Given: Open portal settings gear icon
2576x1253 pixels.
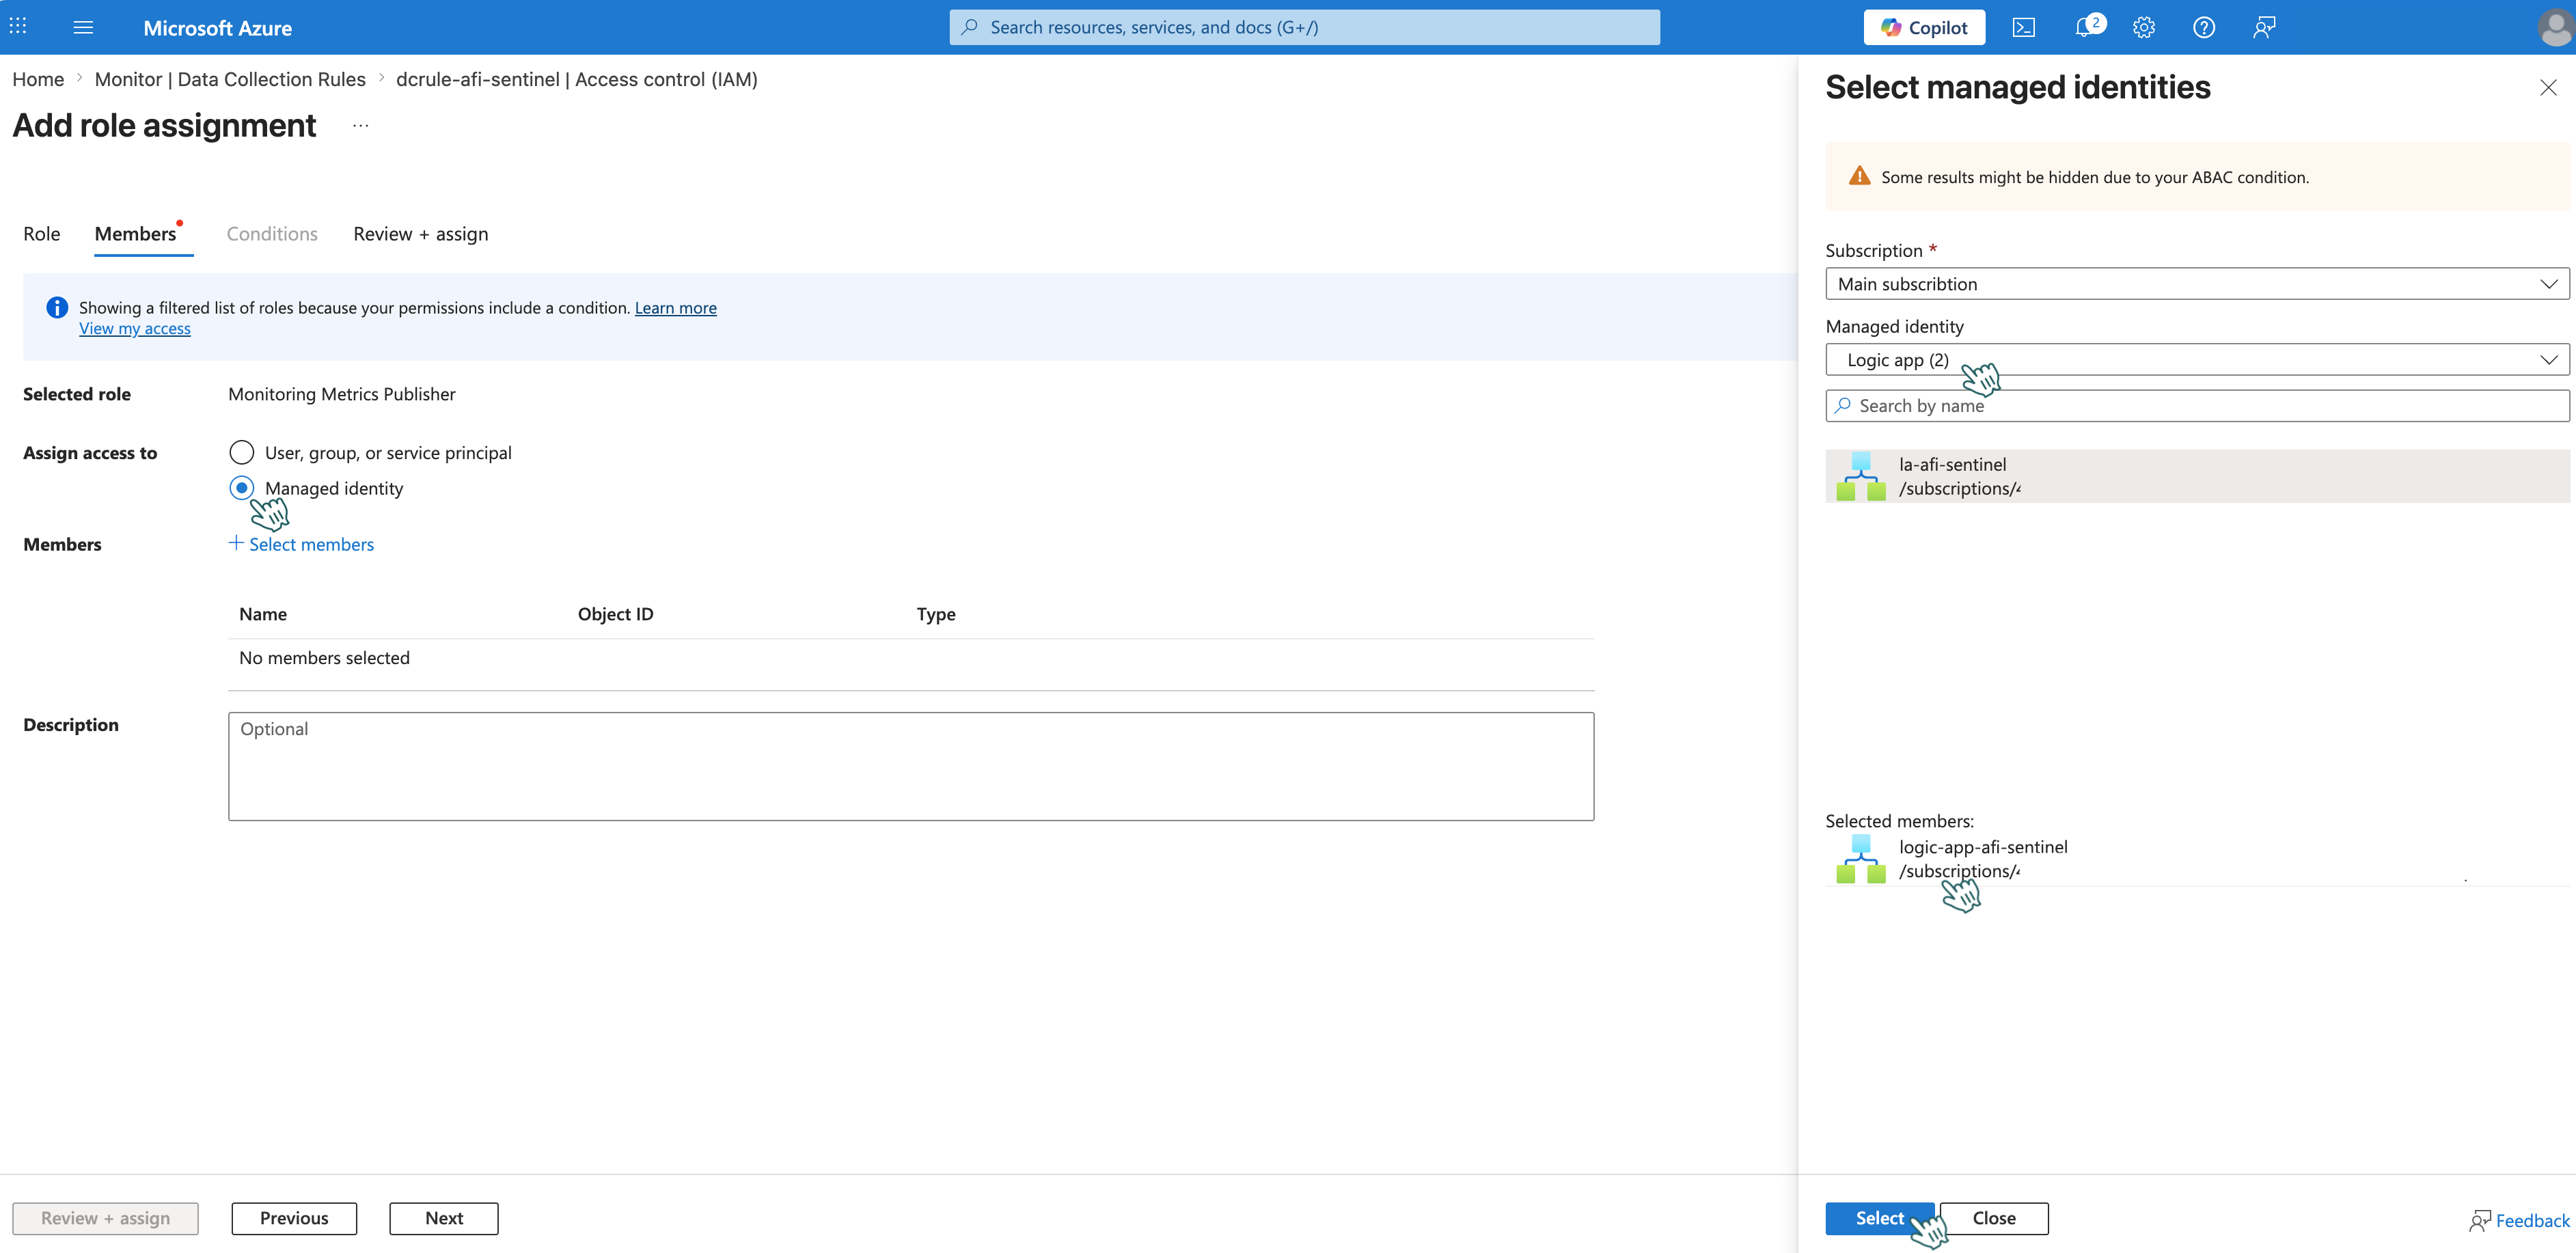Looking at the screenshot, I should (2143, 27).
